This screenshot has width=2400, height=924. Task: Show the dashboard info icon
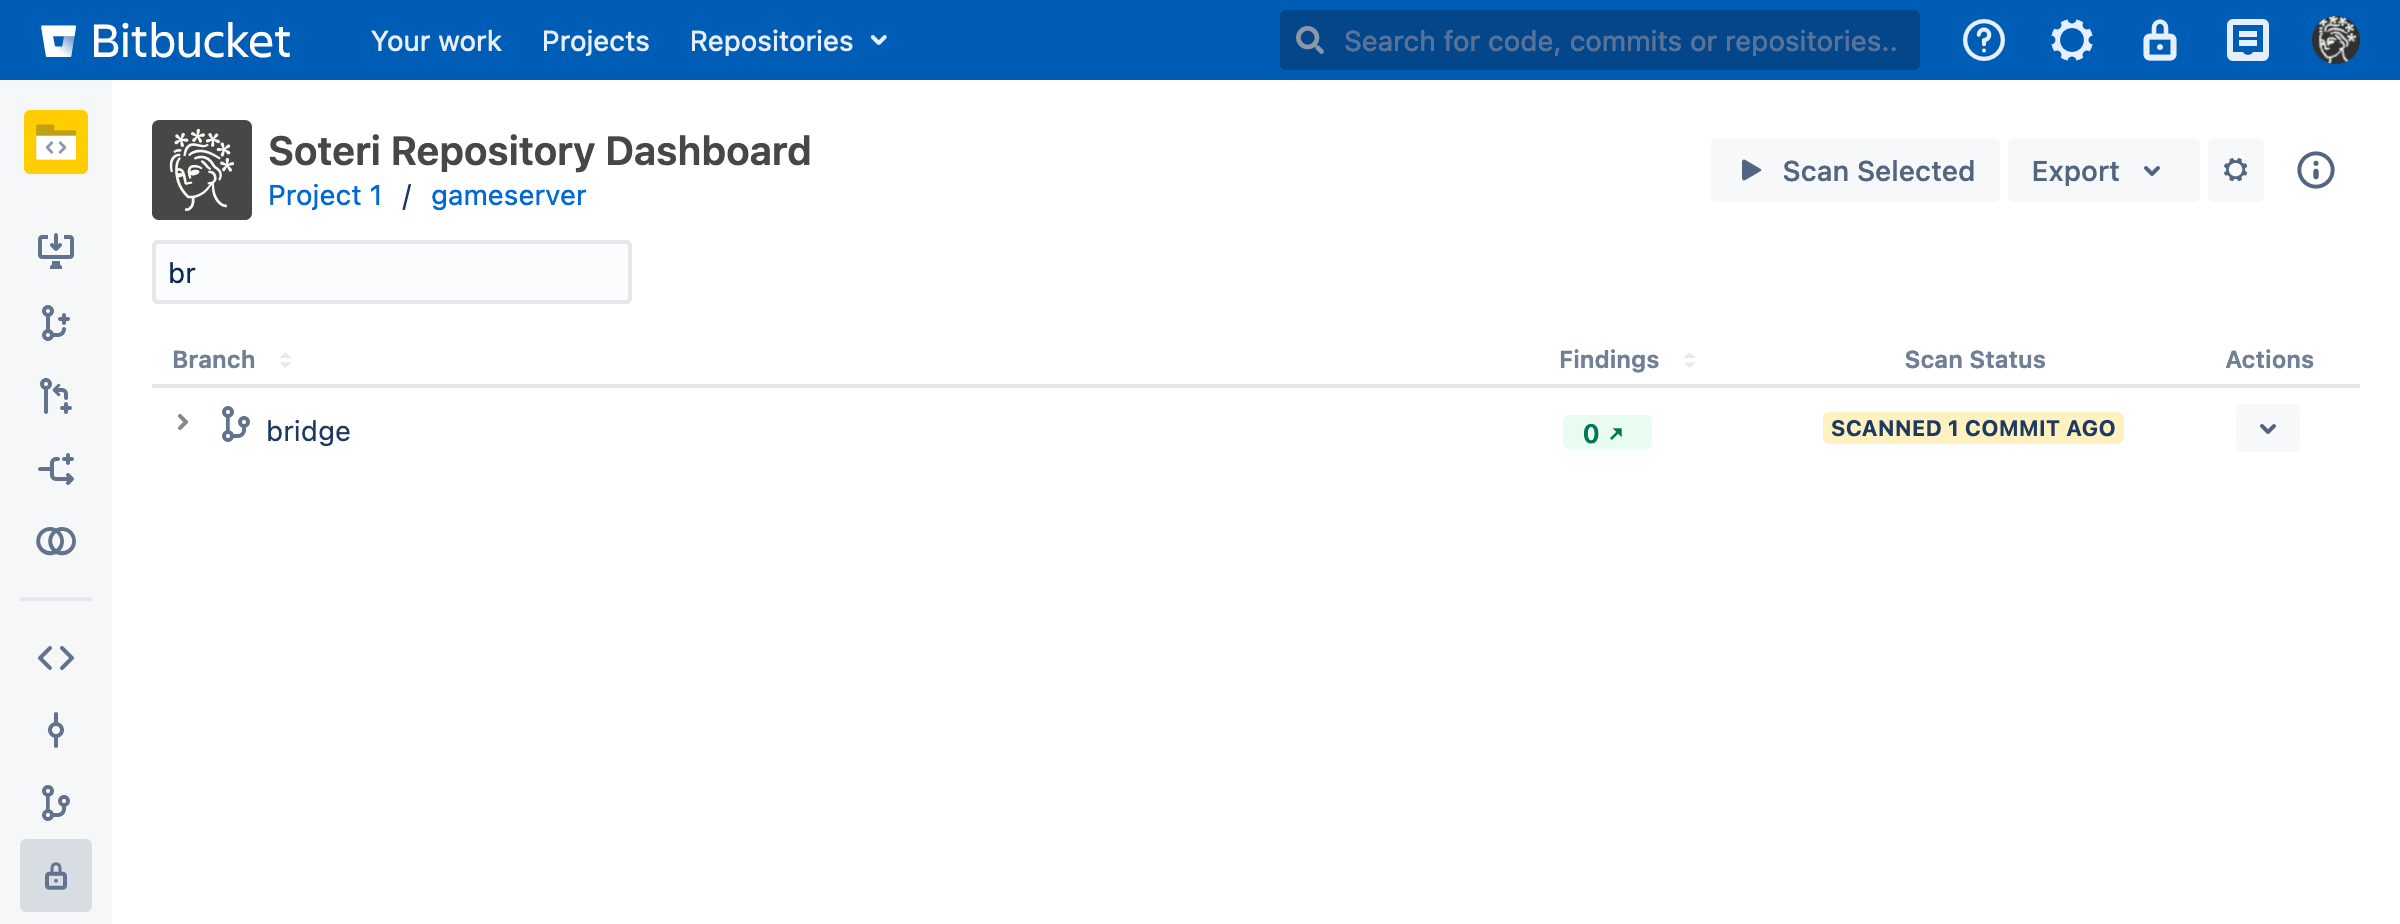[2316, 170]
